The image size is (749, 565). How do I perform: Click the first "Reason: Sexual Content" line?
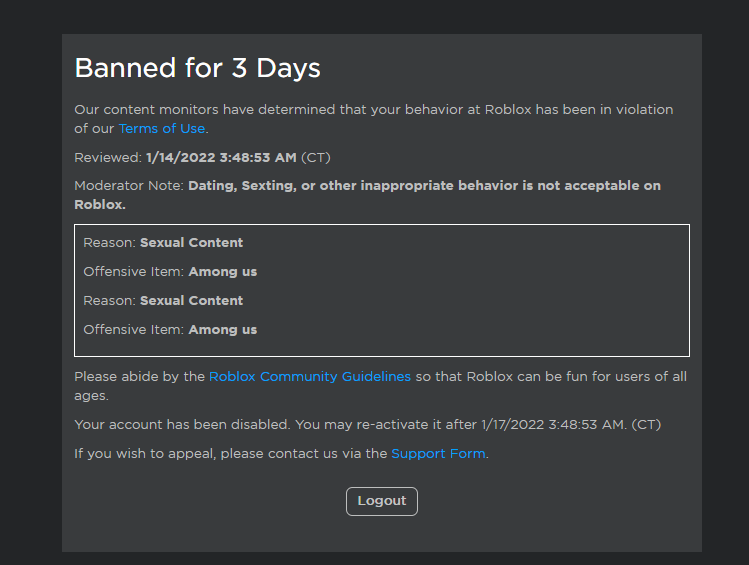pyautogui.click(x=163, y=243)
